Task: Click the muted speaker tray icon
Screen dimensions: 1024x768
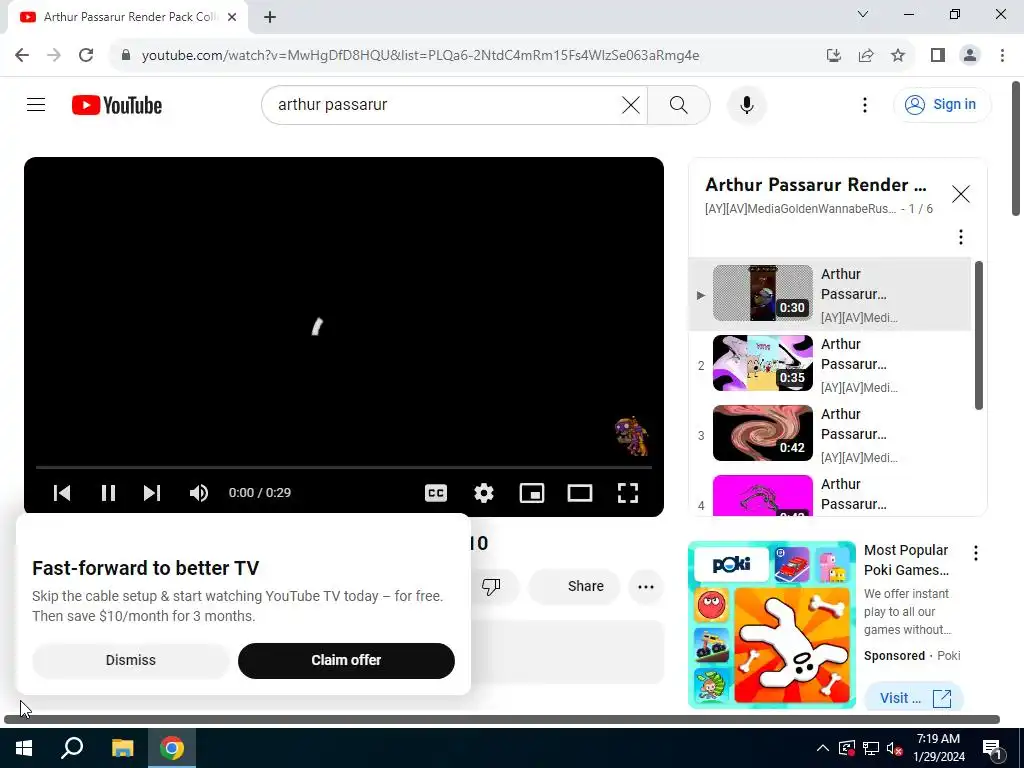Action: point(894,748)
